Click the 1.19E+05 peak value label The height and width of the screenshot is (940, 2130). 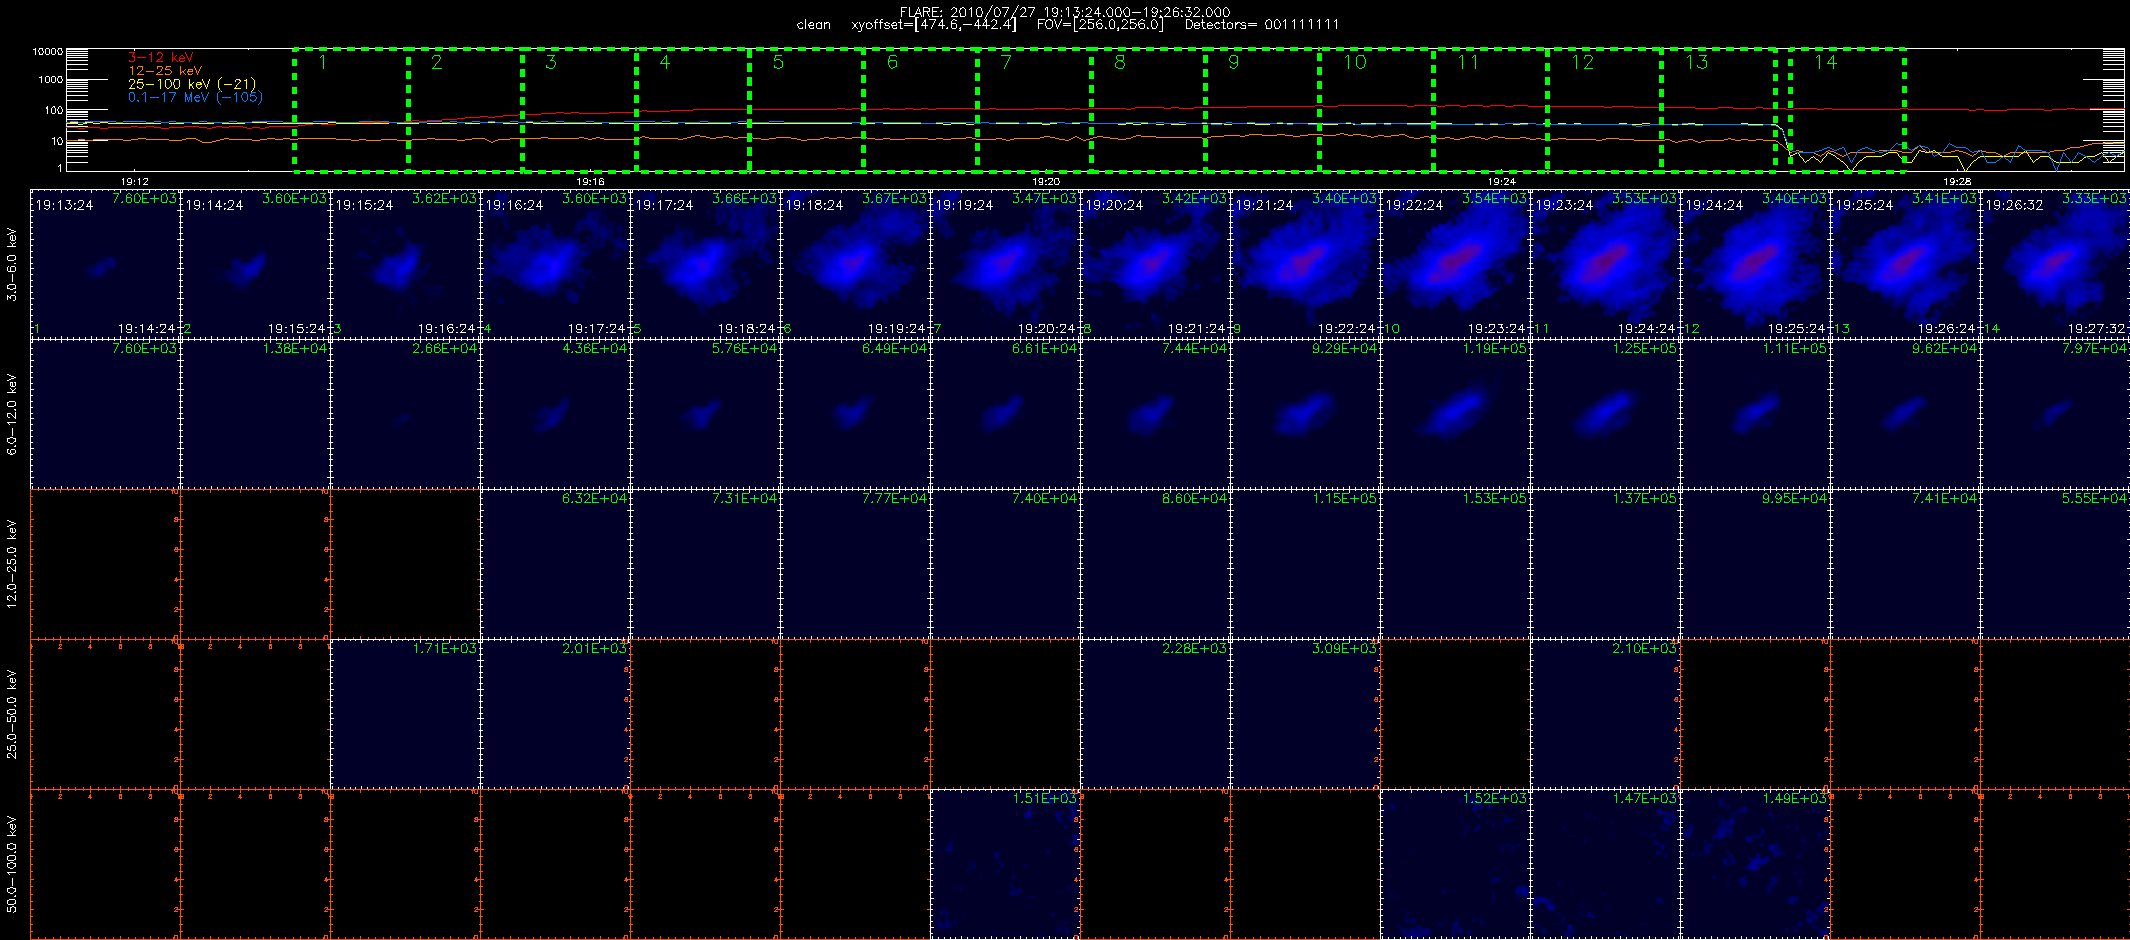pos(1495,349)
